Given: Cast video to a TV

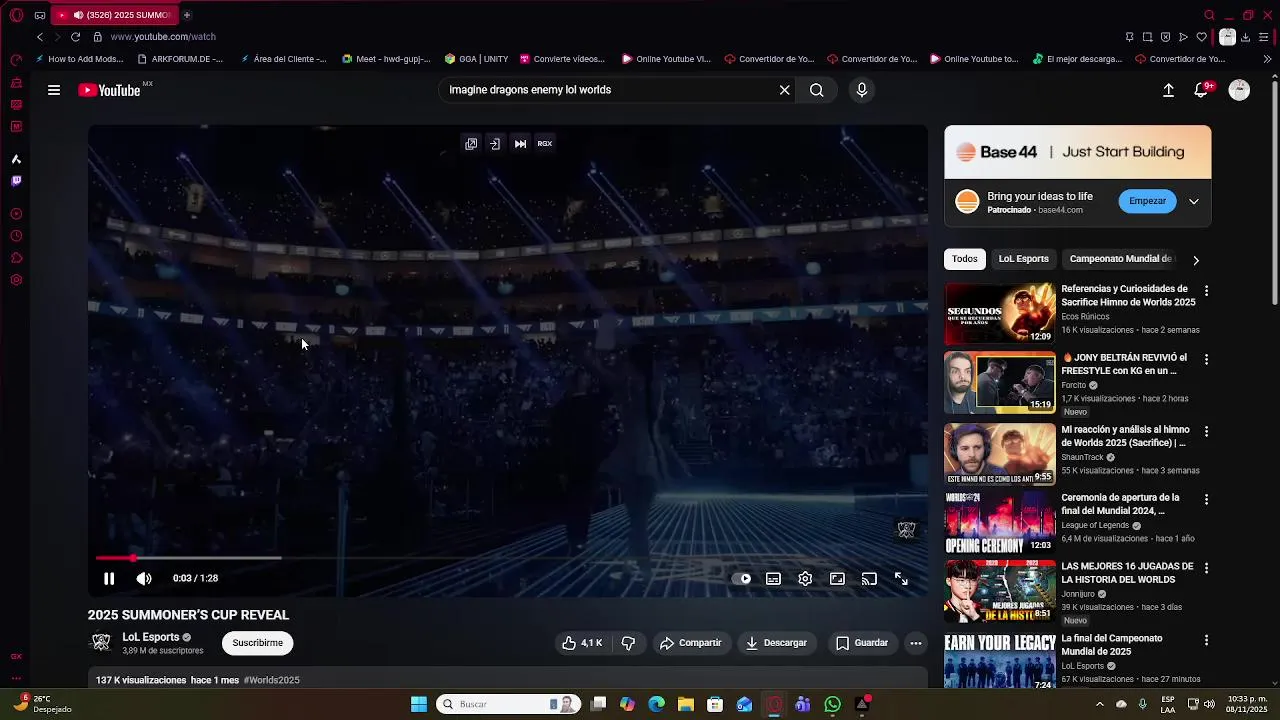Looking at the screenshot, I should pos(869,578).
